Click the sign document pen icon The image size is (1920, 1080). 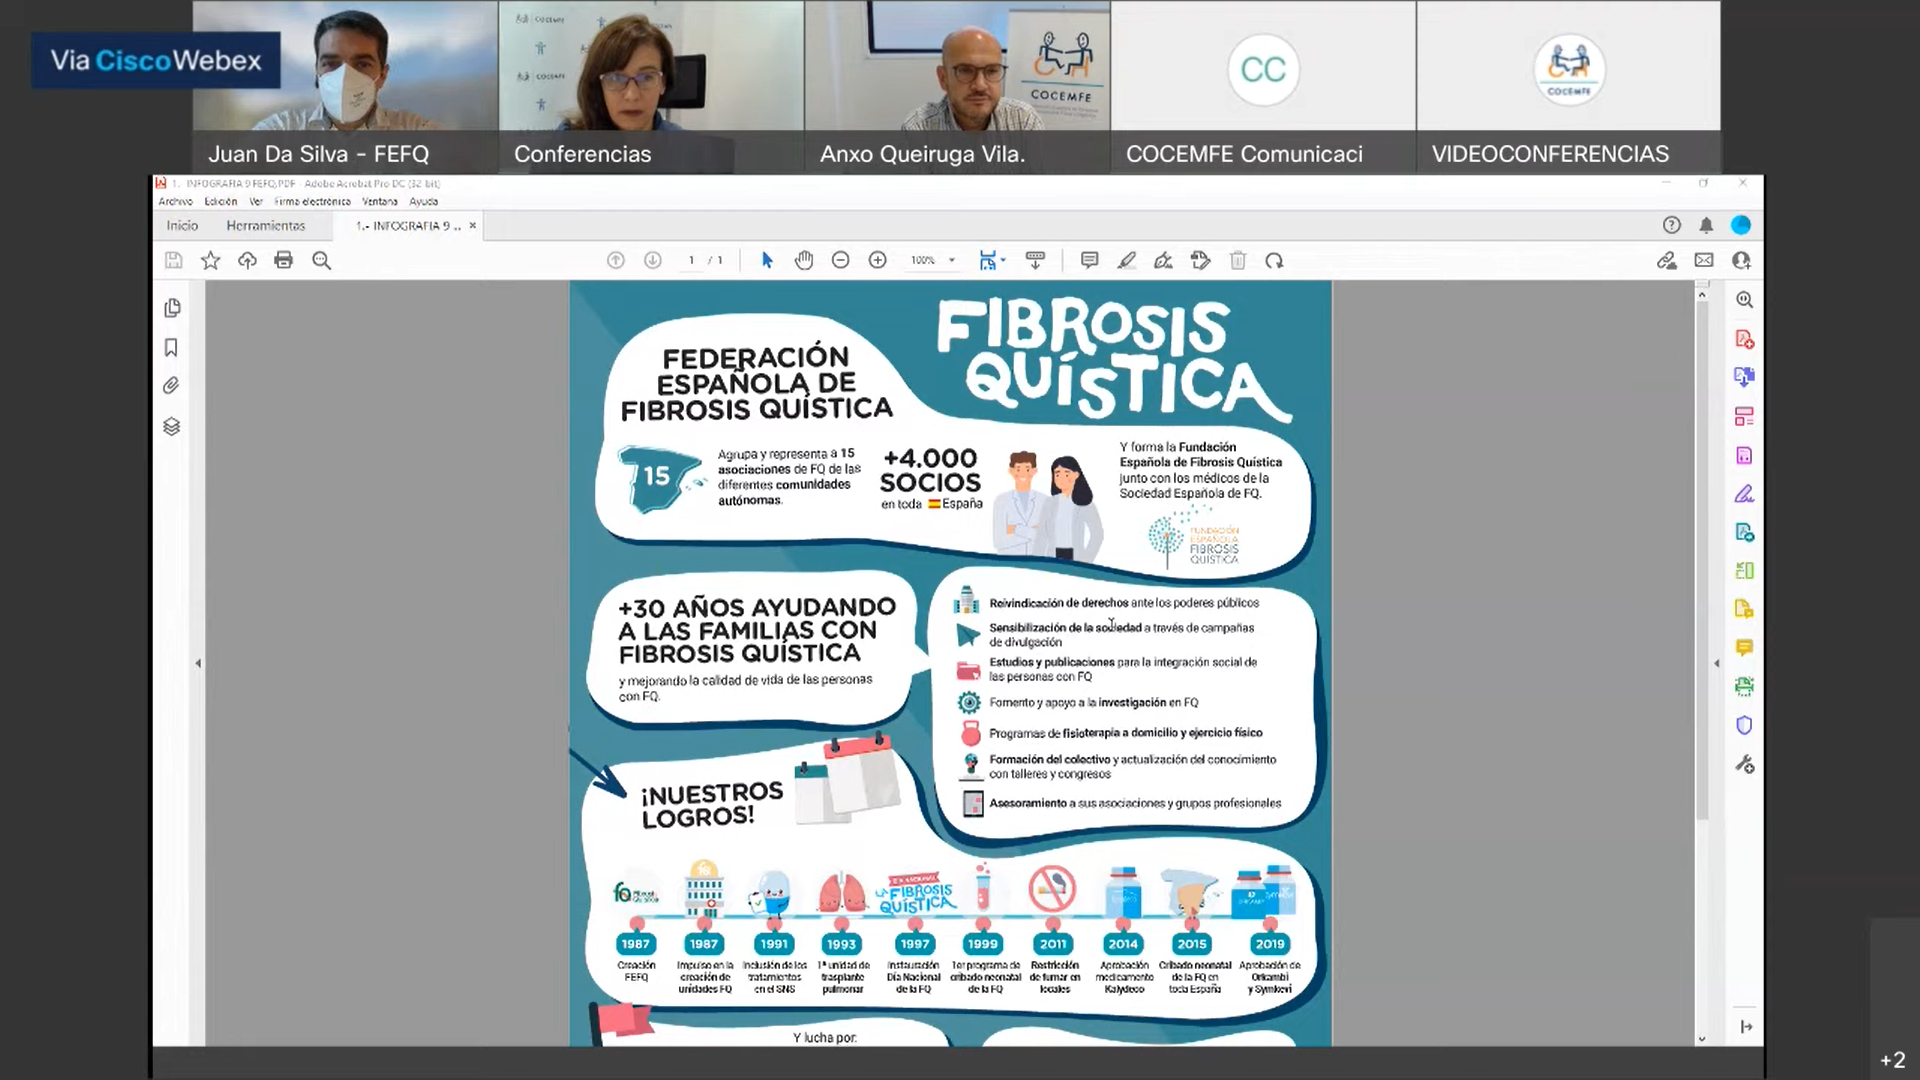click(x=1163, y=261)
